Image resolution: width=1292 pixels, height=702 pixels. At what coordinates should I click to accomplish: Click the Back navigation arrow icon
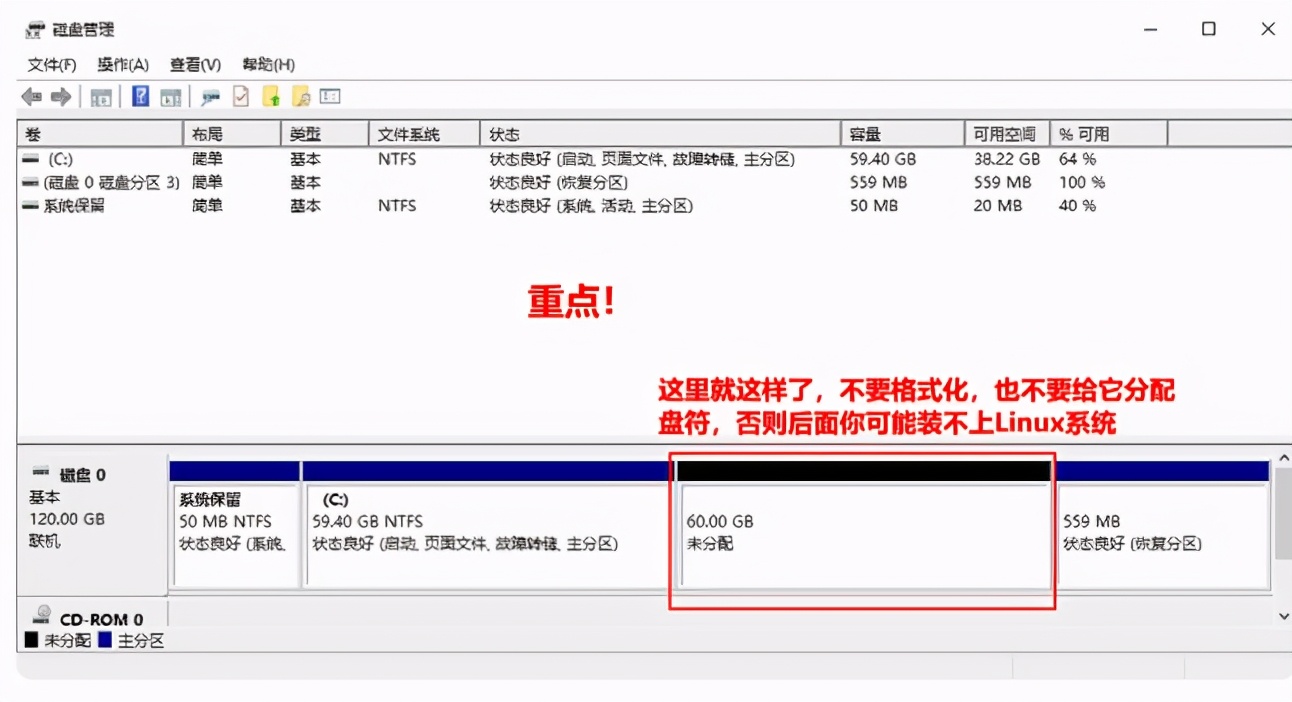tap(30, 96)
